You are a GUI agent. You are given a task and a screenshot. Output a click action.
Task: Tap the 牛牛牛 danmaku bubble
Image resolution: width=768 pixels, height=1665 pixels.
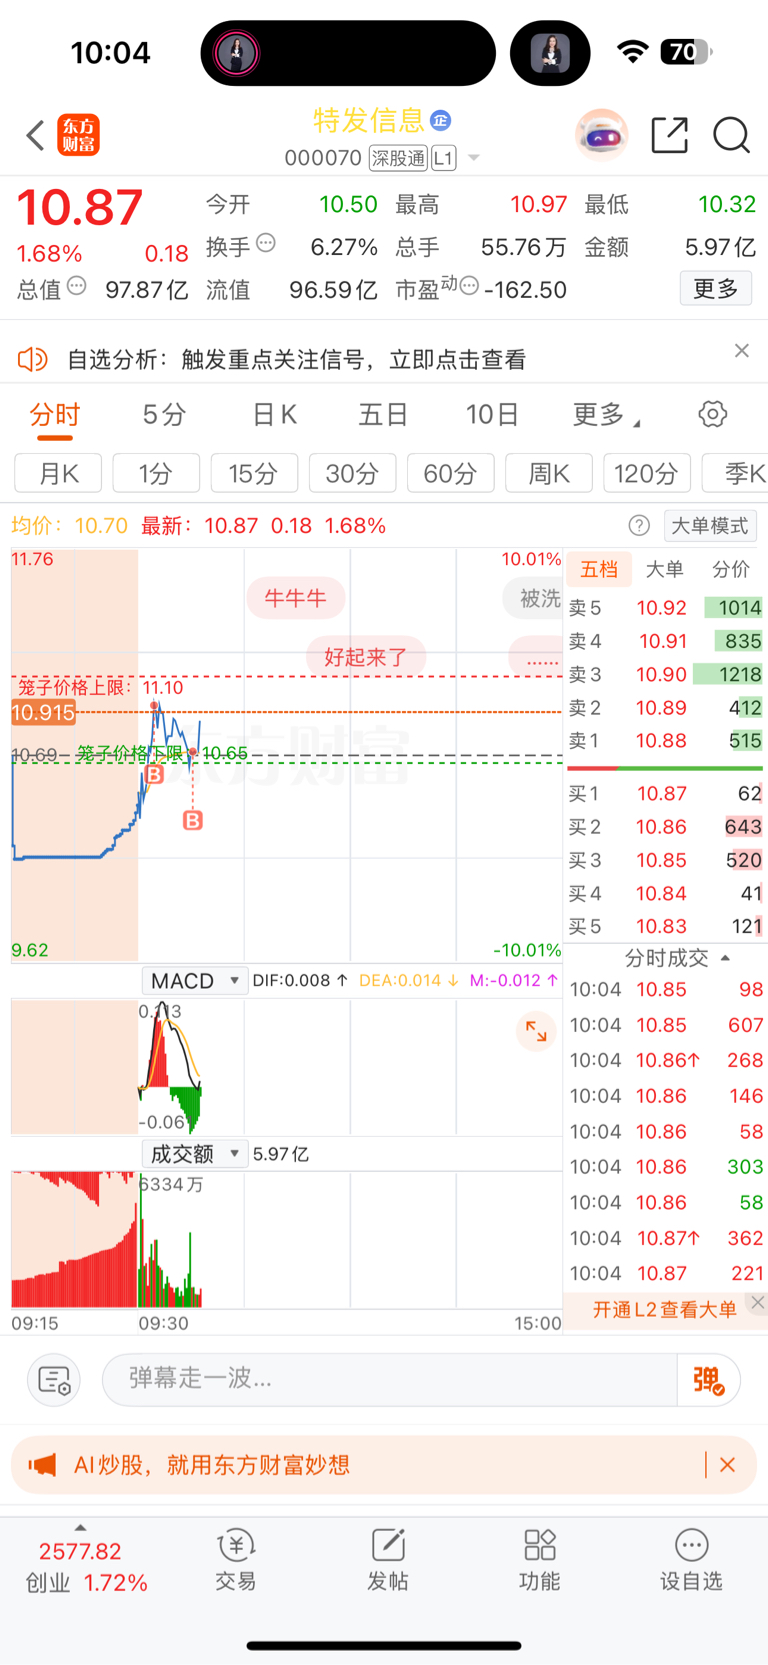click(295, 598)
